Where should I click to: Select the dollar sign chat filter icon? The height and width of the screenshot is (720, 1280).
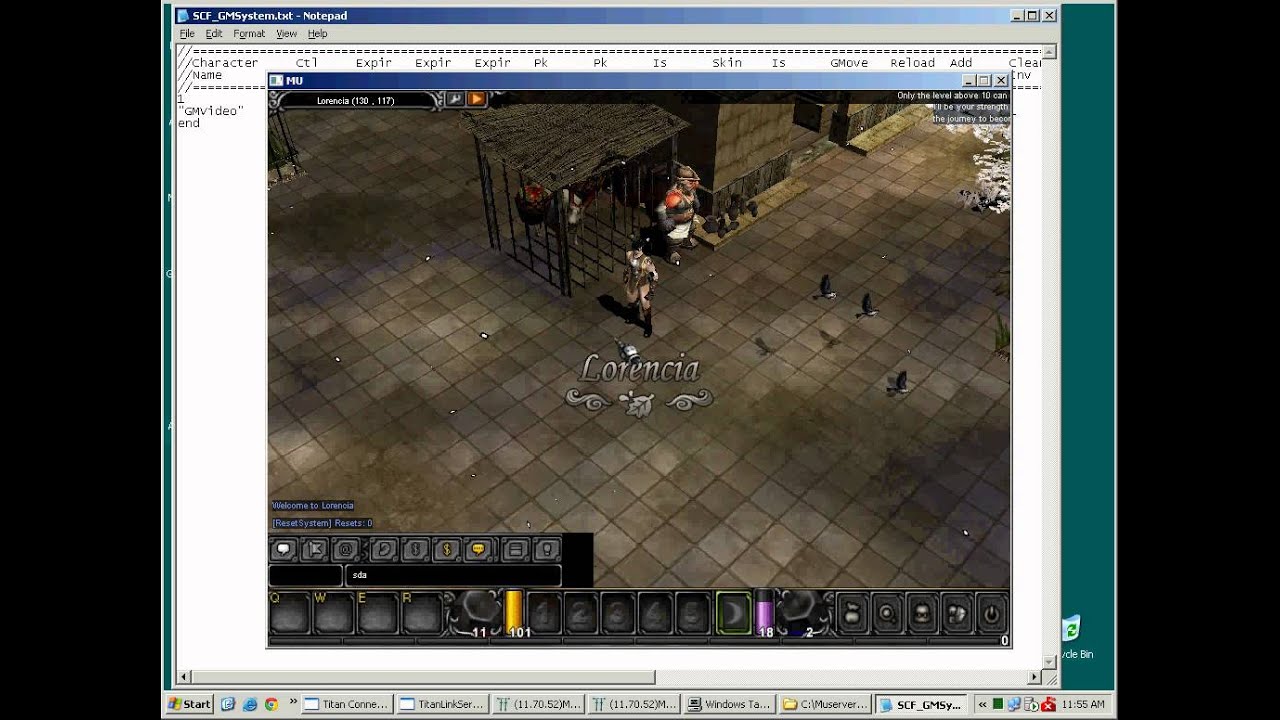coord(447,549)
